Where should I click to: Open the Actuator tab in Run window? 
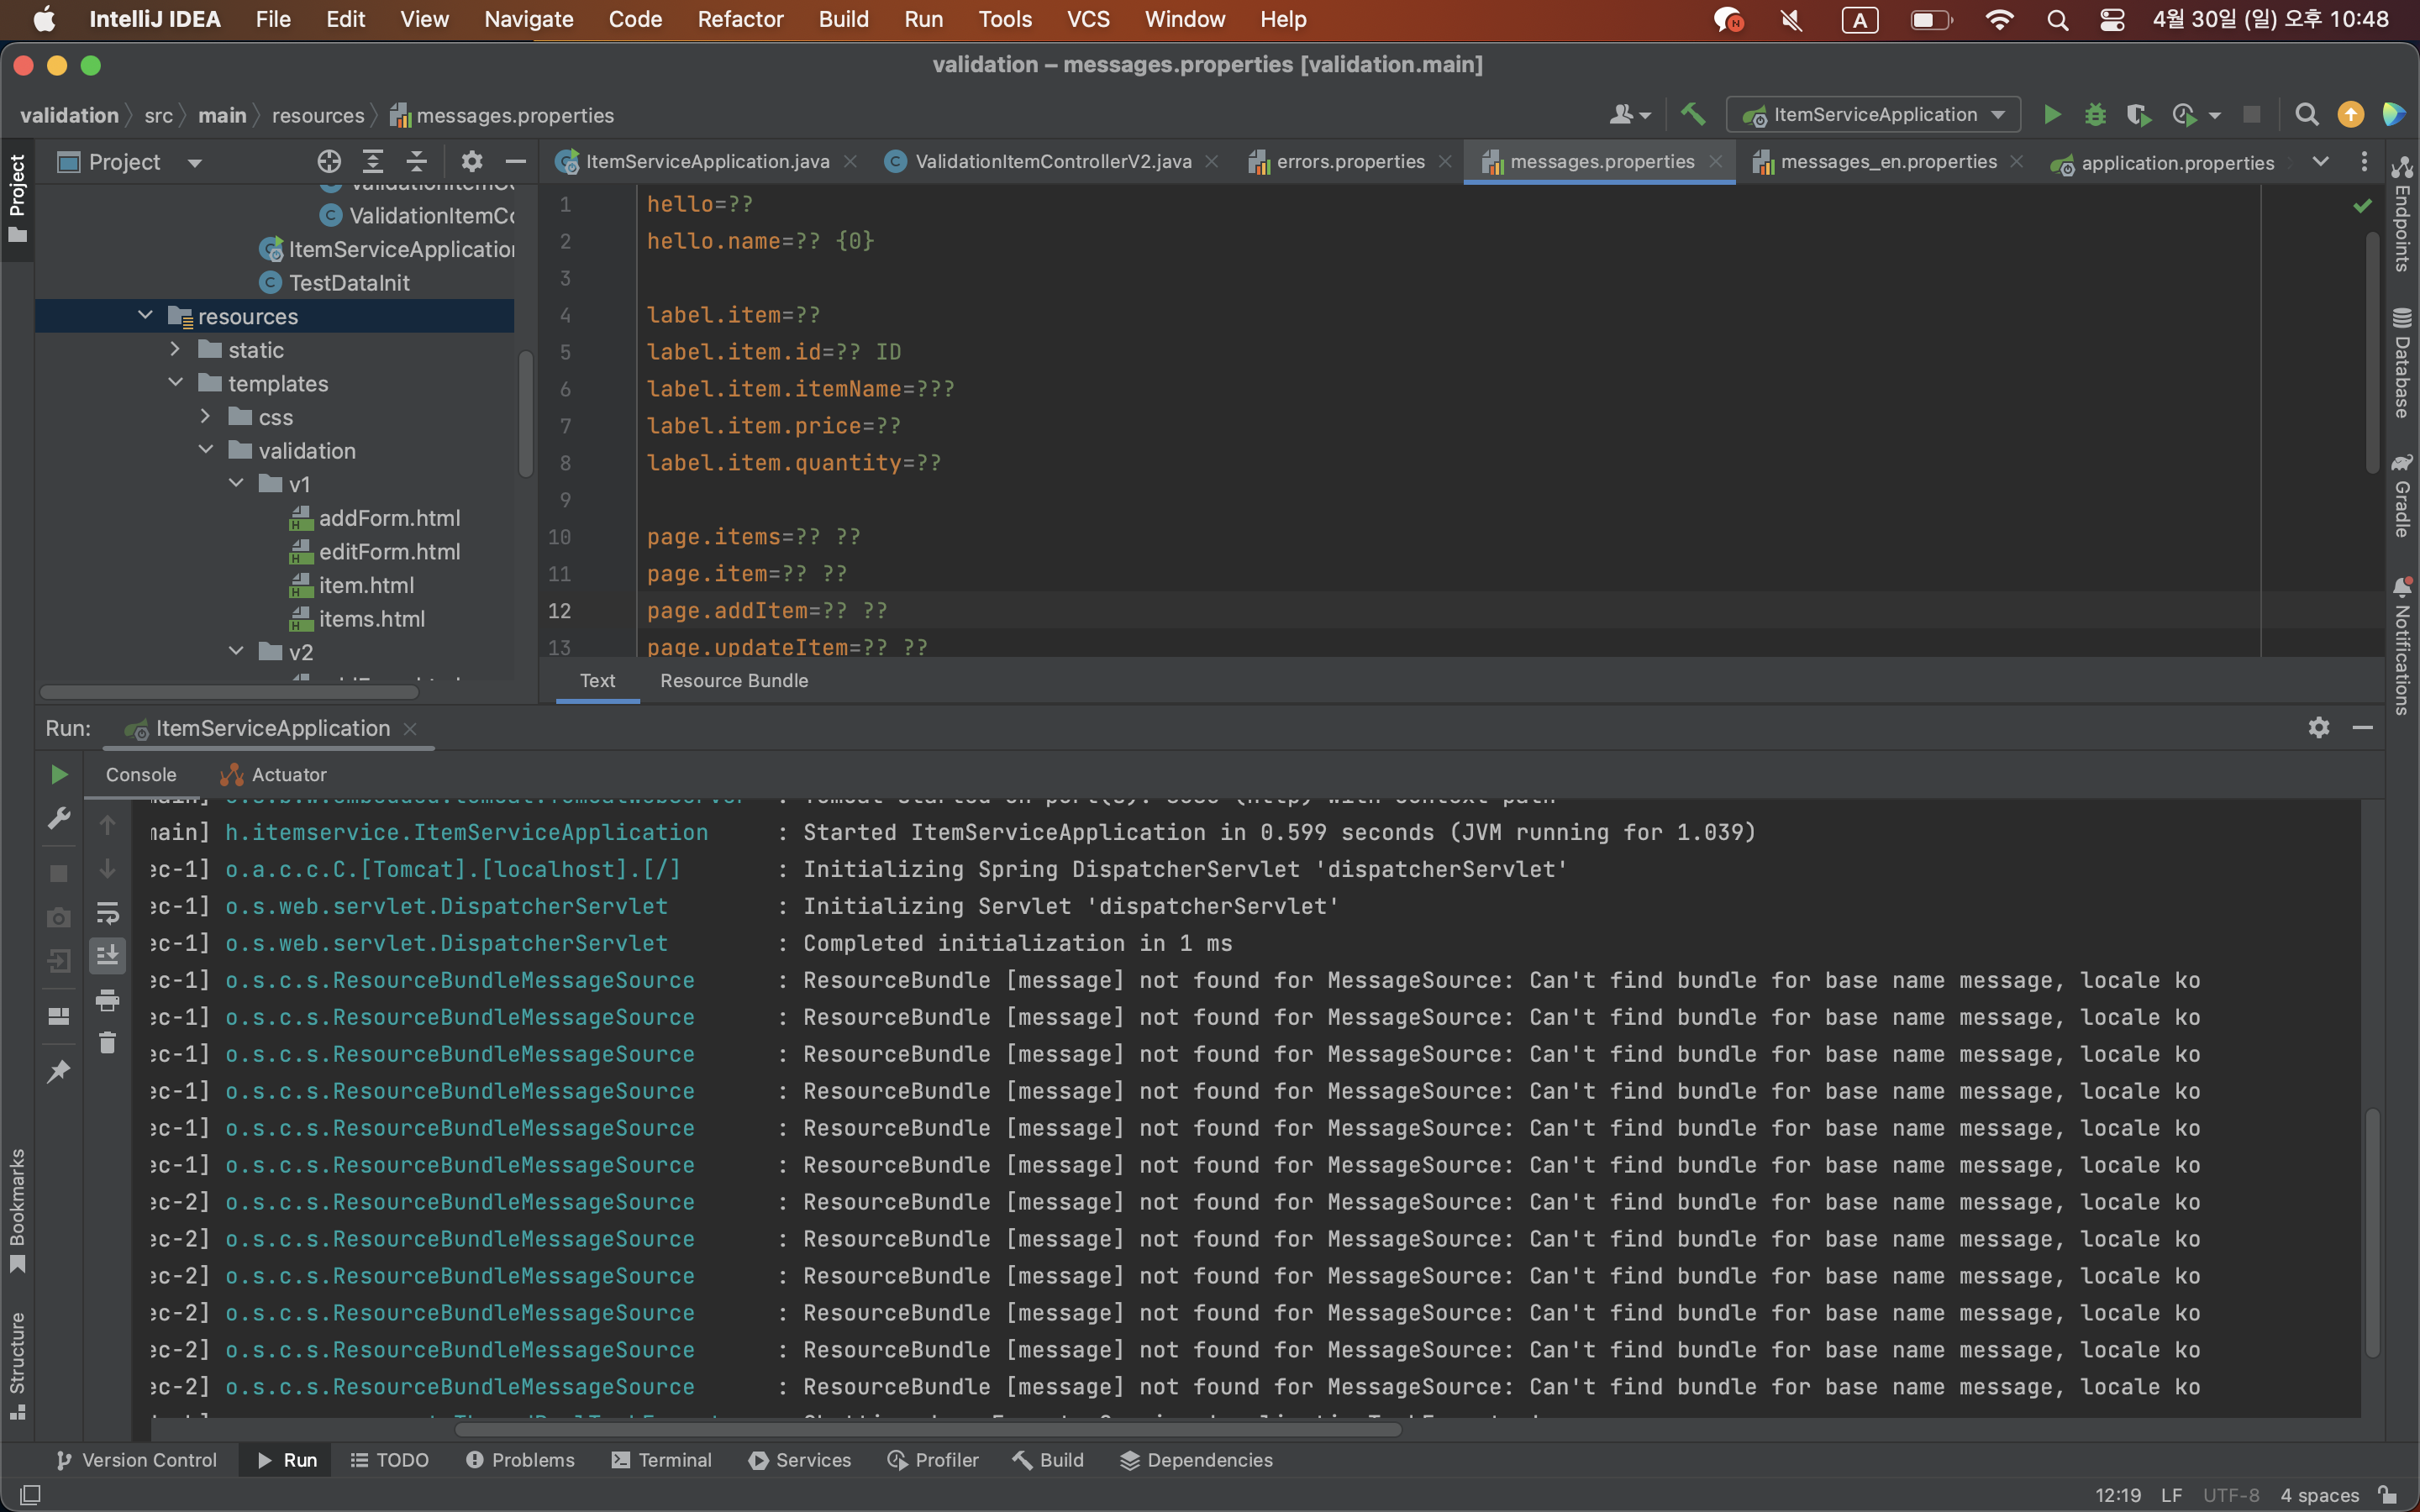(274, 775)
